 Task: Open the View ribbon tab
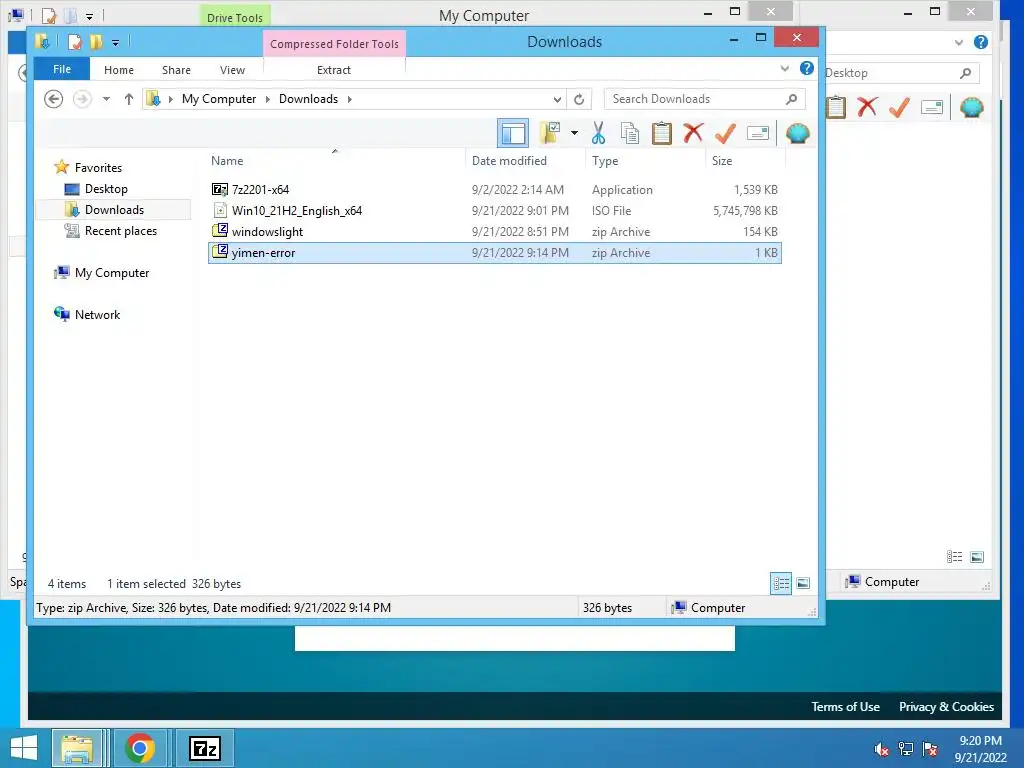click(232, 70)
